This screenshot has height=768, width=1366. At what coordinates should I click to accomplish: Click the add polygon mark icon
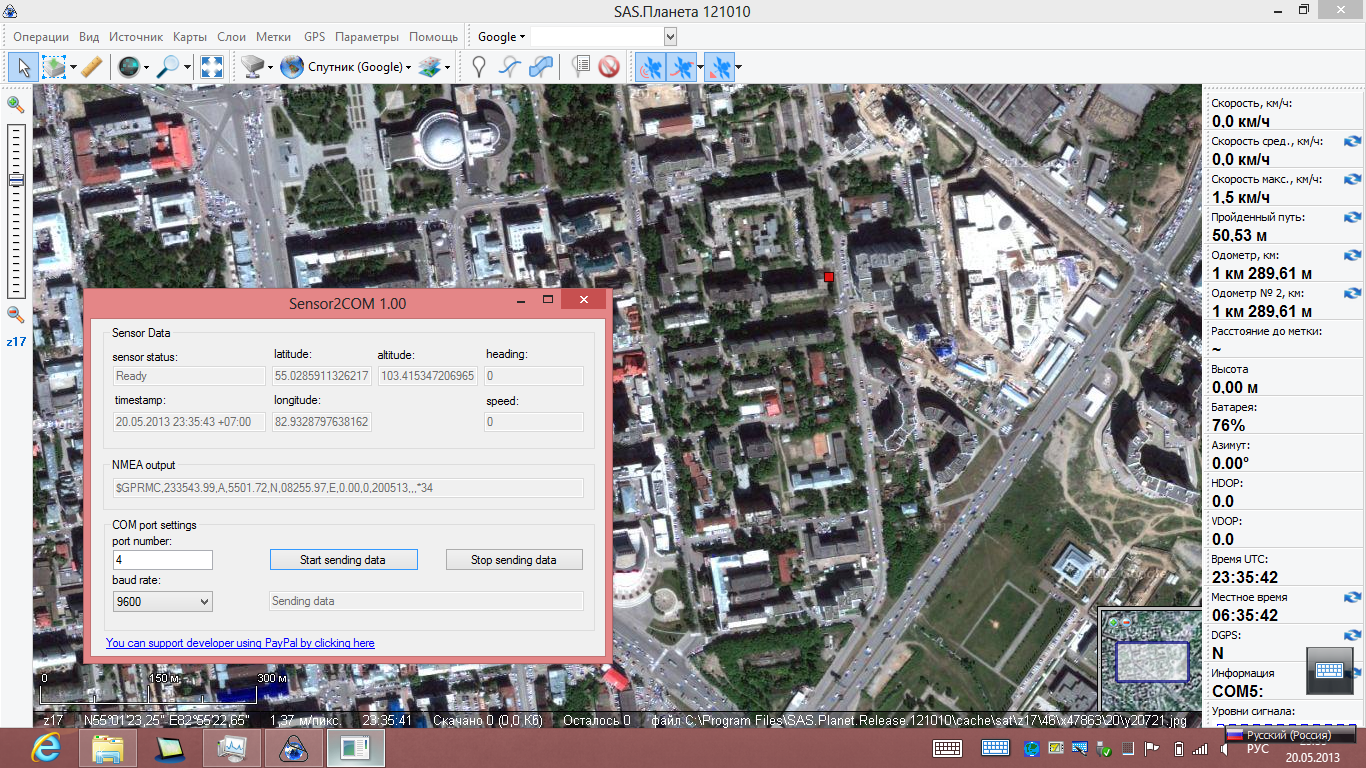pos(541,67)
